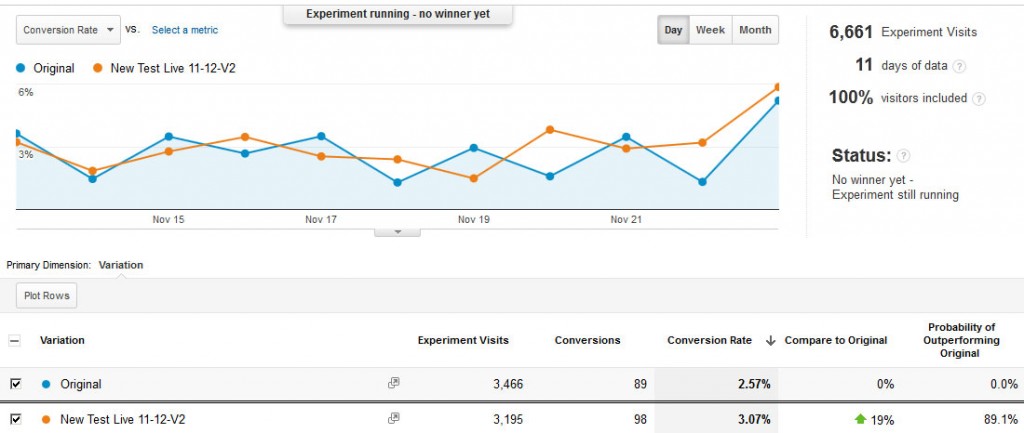1024x433 pixels.
Task: Uncheck the Original variation checkbox
Action: pyautogui.click(x=15, y=384)
